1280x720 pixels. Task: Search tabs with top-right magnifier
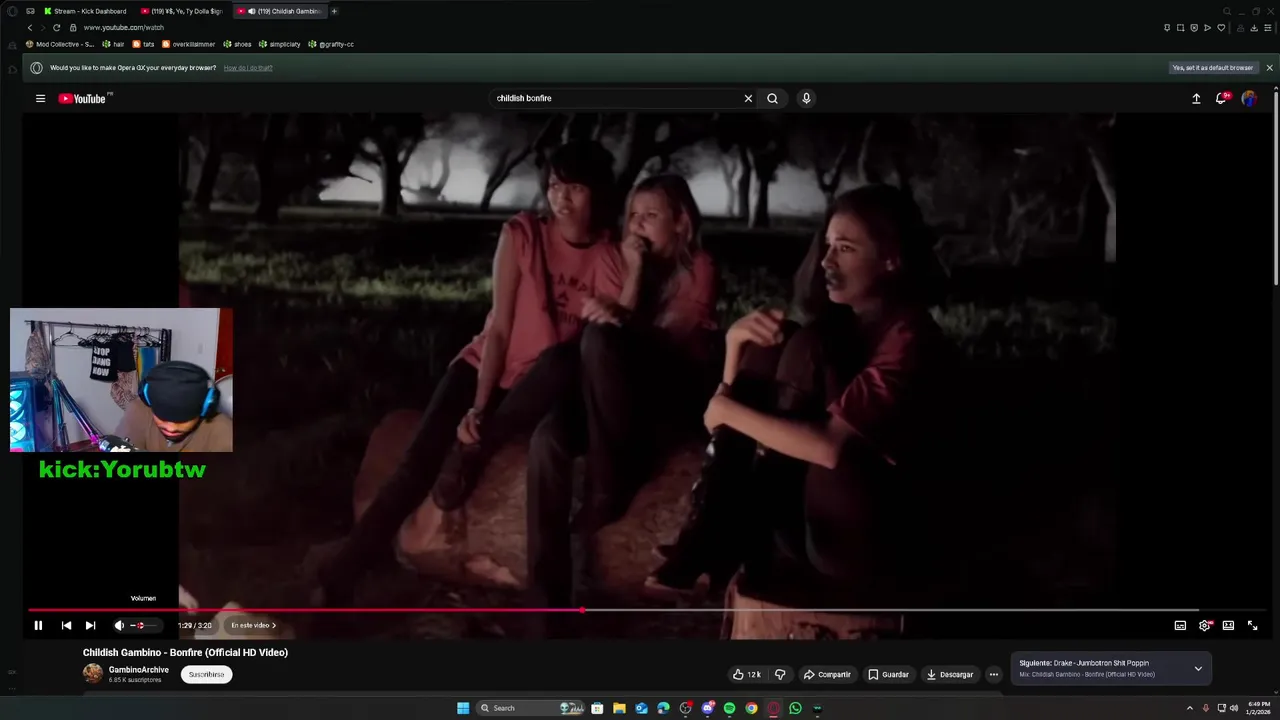pyautogui.click(x=1227, y=11)
